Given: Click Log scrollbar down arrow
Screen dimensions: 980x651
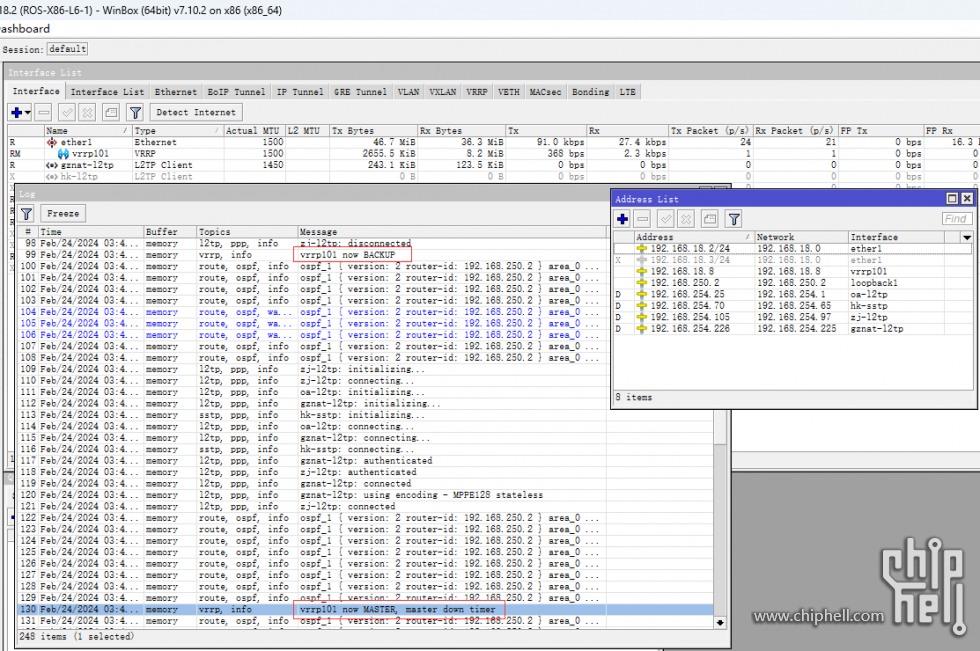Looking at the screenshot, I should click(720, 622).
